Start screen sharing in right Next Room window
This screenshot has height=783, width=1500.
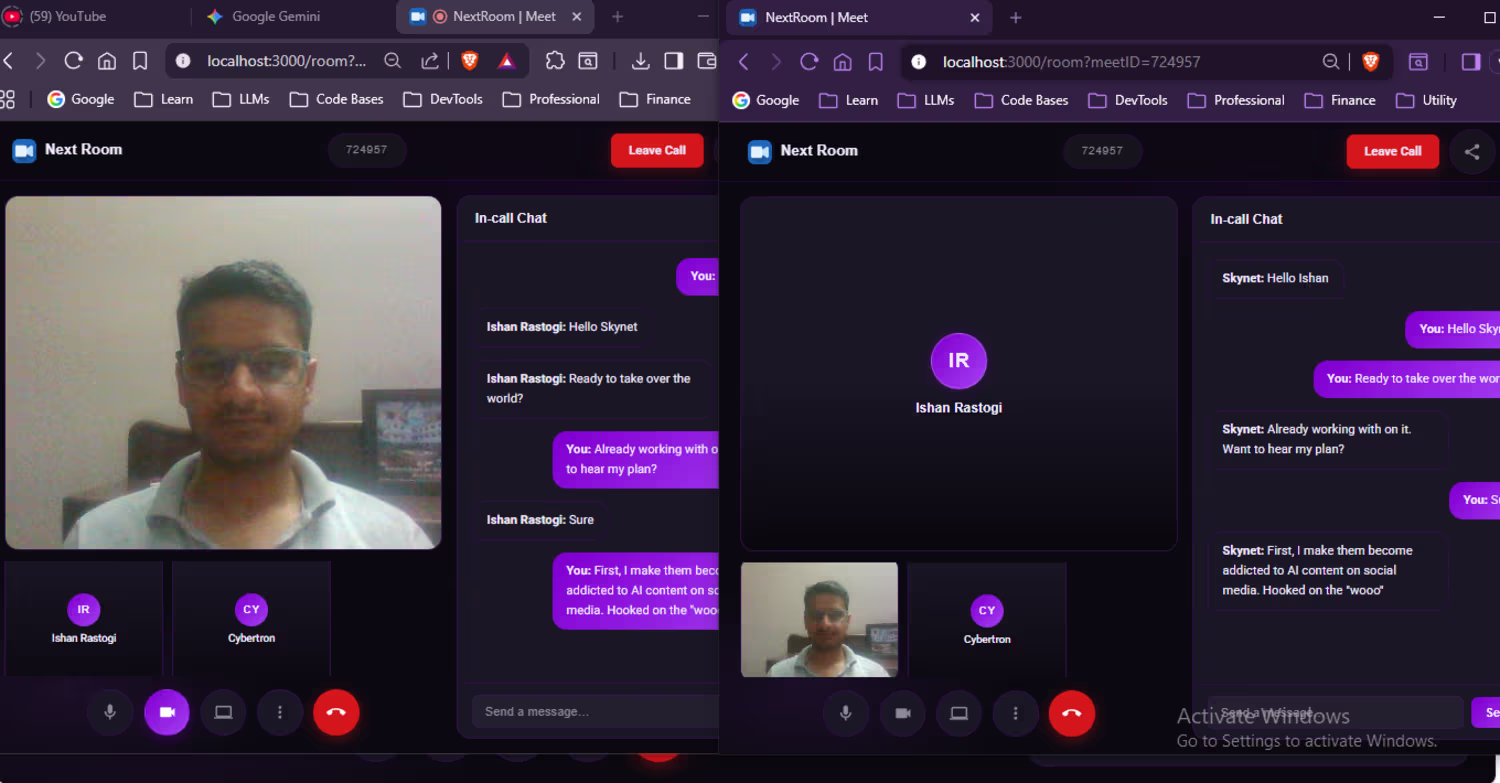[959, 714]
